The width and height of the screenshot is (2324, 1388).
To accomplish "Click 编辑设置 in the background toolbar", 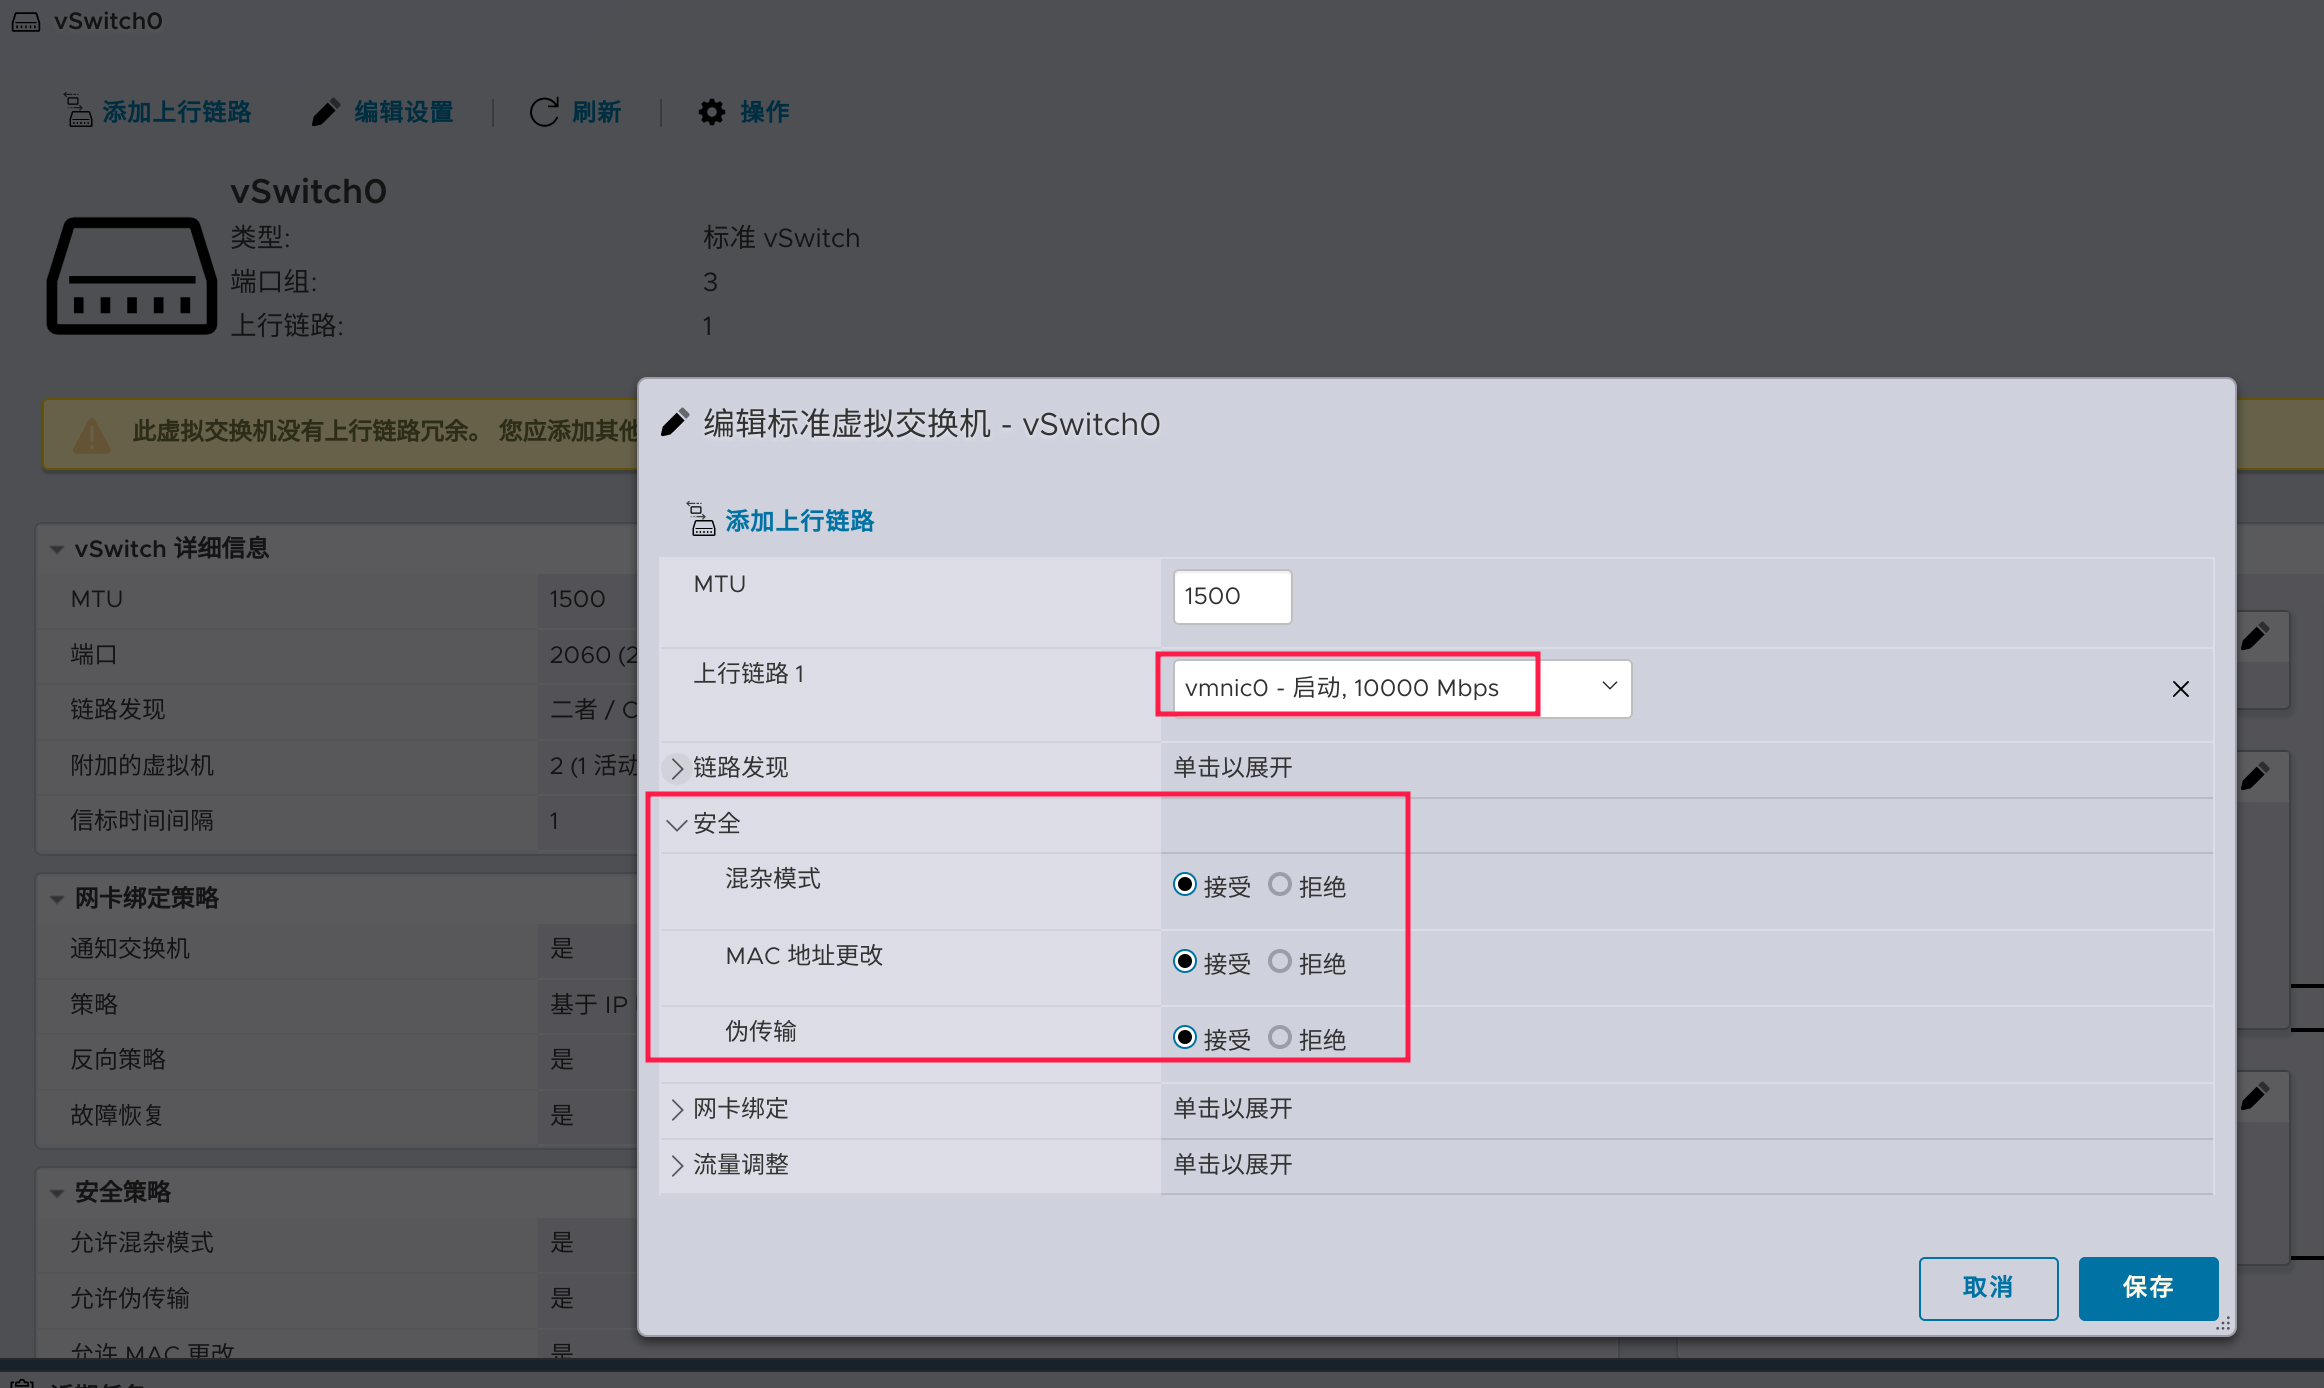I will [x=404, y=112].
